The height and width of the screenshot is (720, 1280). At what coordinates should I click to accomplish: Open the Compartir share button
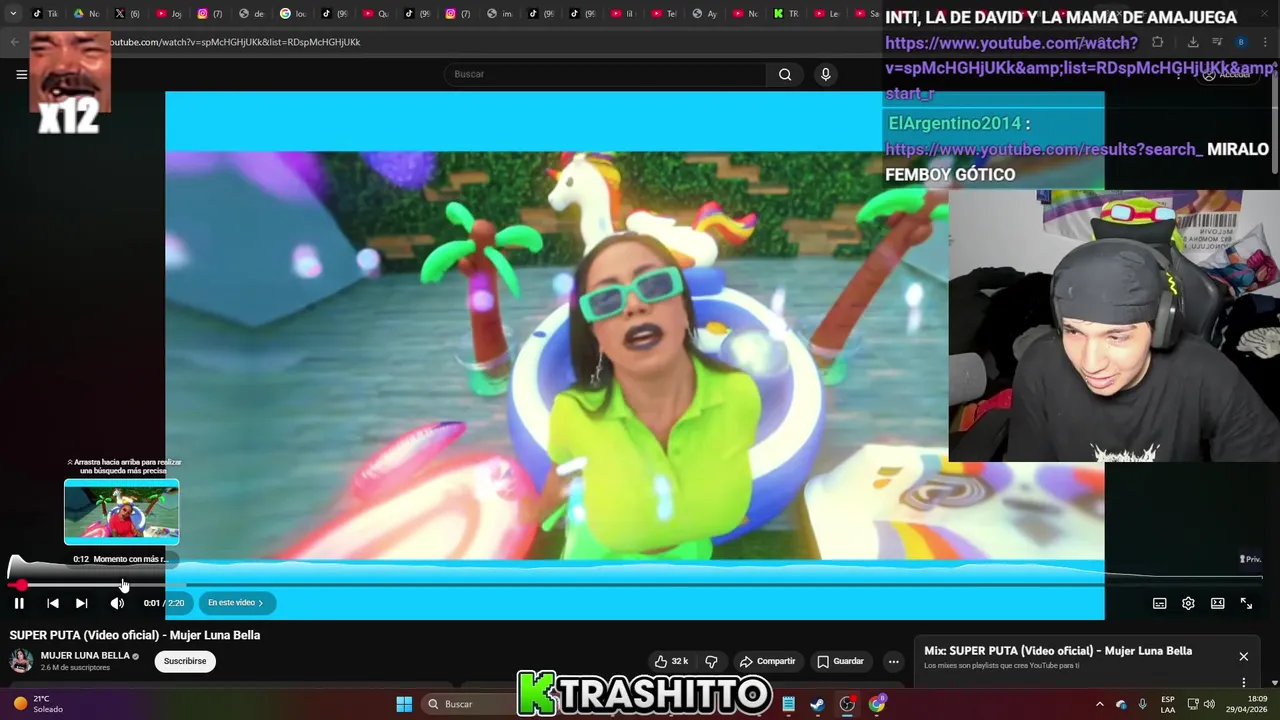tap(767, 661)
